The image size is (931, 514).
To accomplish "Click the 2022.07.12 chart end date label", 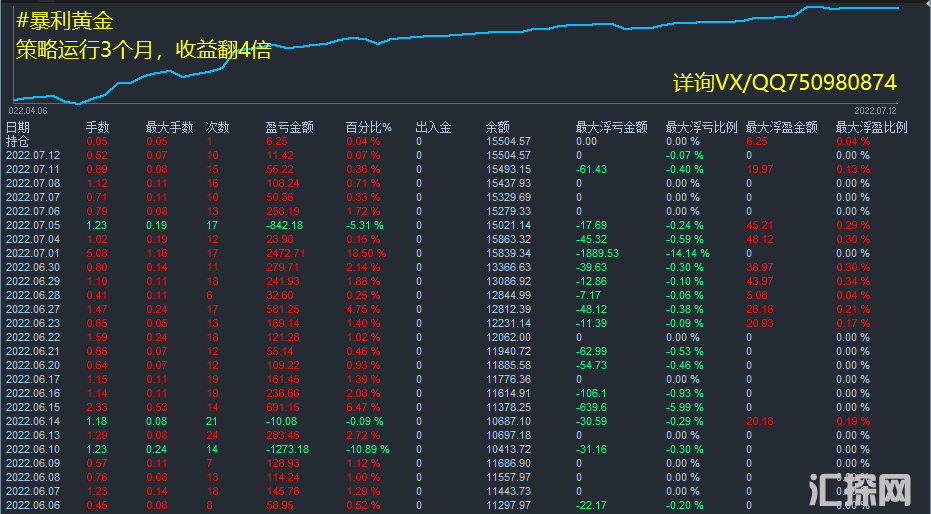I will click(x=875, y=110).
